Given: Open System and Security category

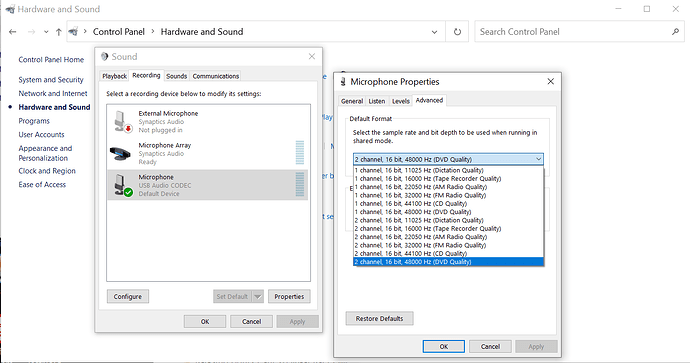Looking at the screenshot, I should [51, 80].
